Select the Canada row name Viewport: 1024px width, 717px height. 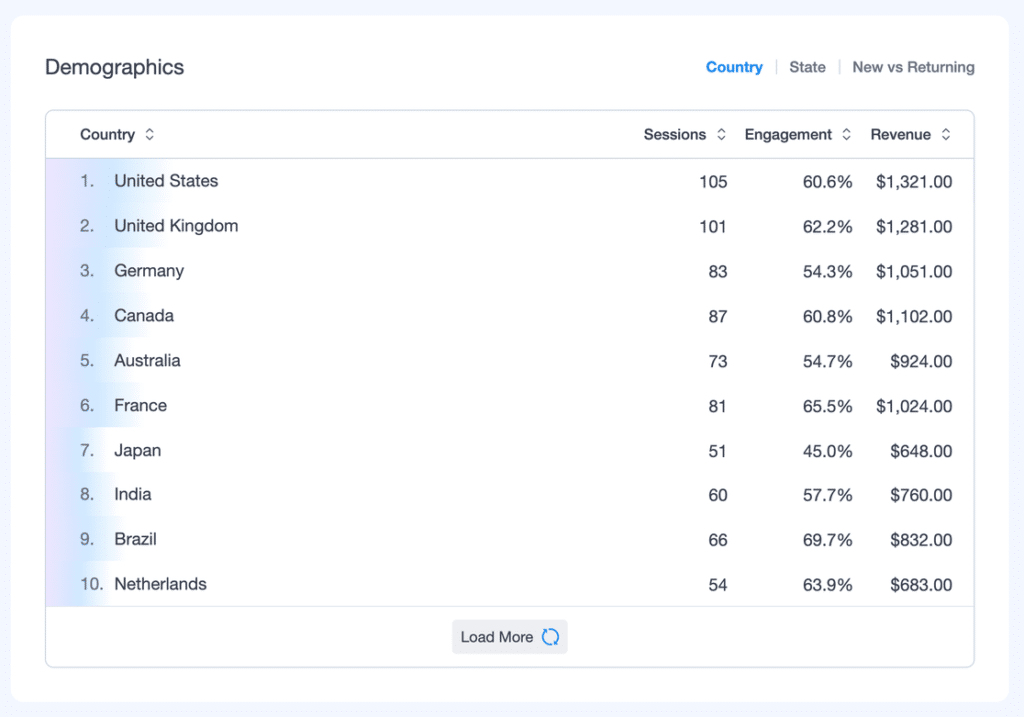click(x=144, y=316)
